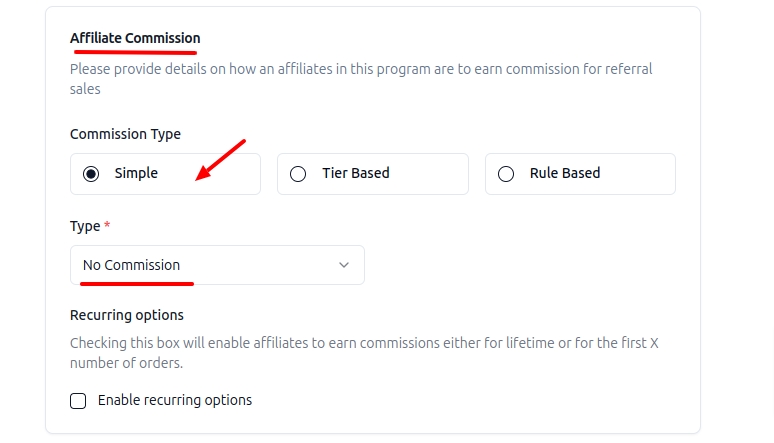Click the Commission Type field label

coord(125,134)
